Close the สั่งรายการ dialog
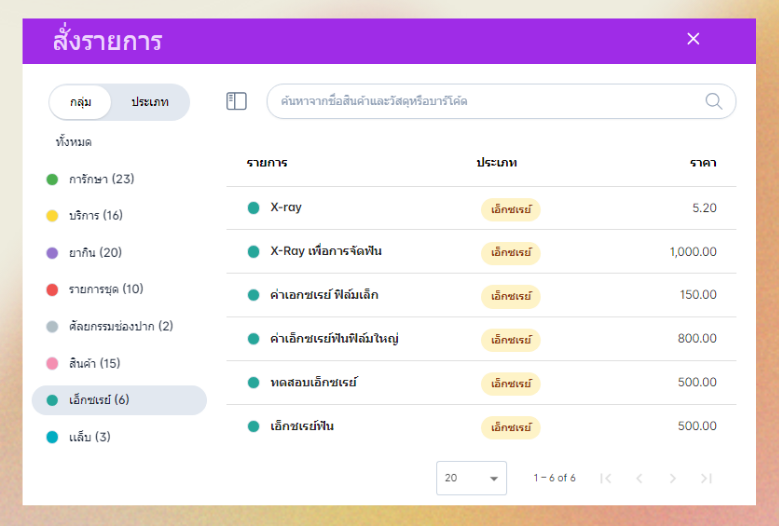The height and width of the screenshot is (526, 779). [x=693, y=39]
